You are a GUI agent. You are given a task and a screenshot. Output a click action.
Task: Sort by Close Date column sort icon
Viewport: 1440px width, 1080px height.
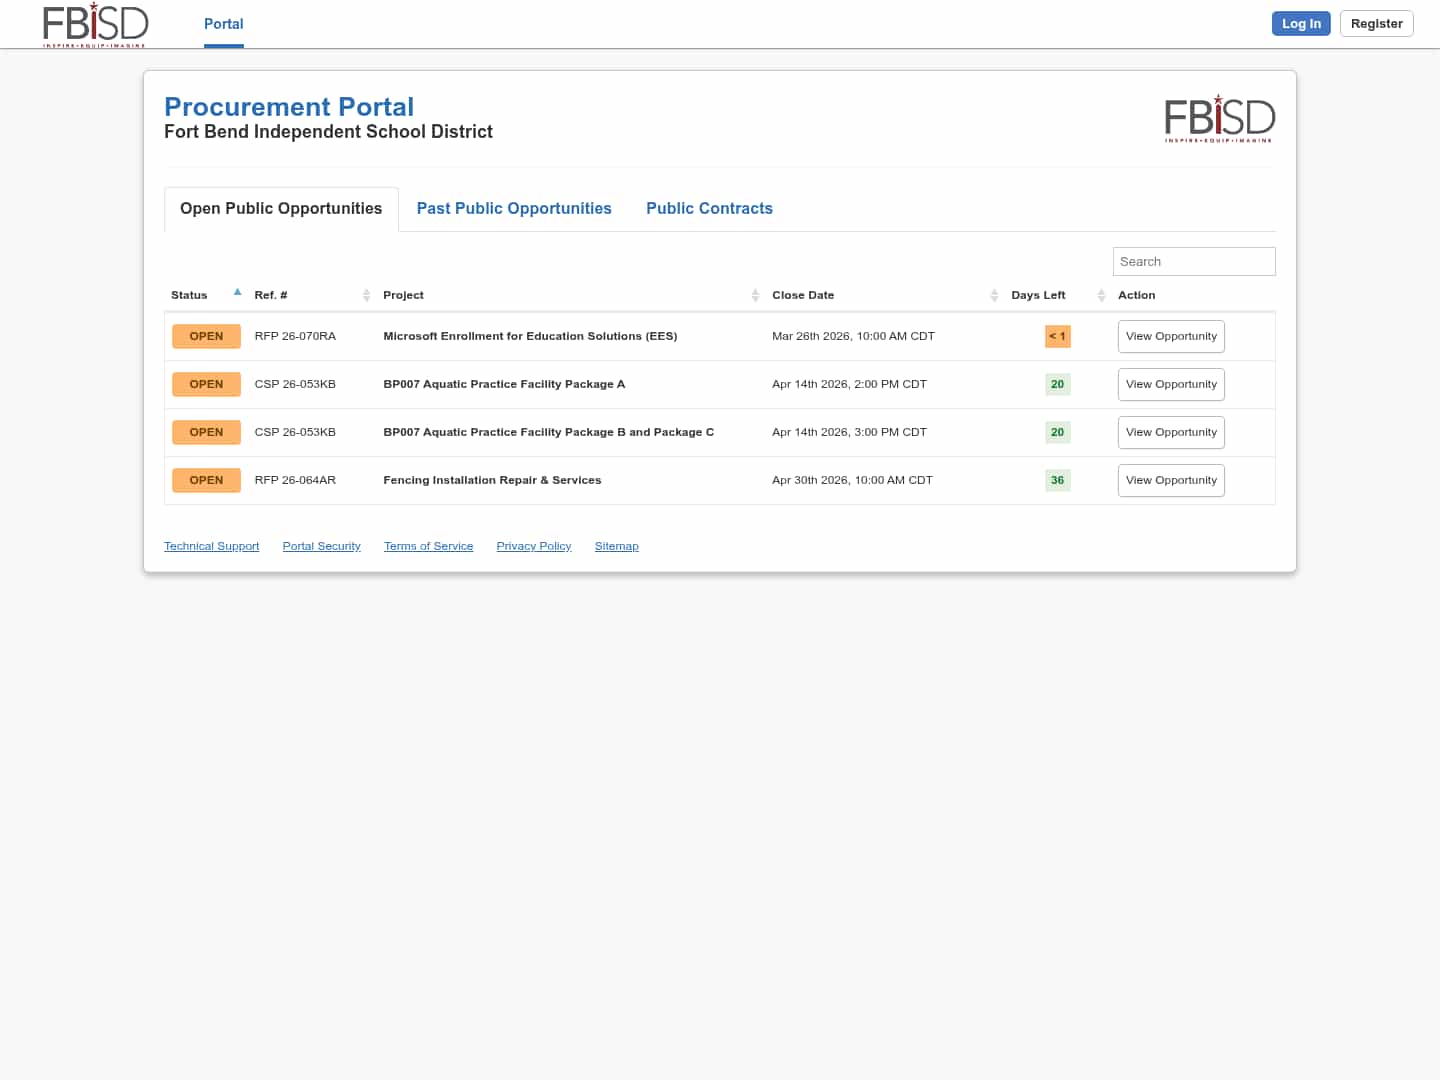click(994, 295)
